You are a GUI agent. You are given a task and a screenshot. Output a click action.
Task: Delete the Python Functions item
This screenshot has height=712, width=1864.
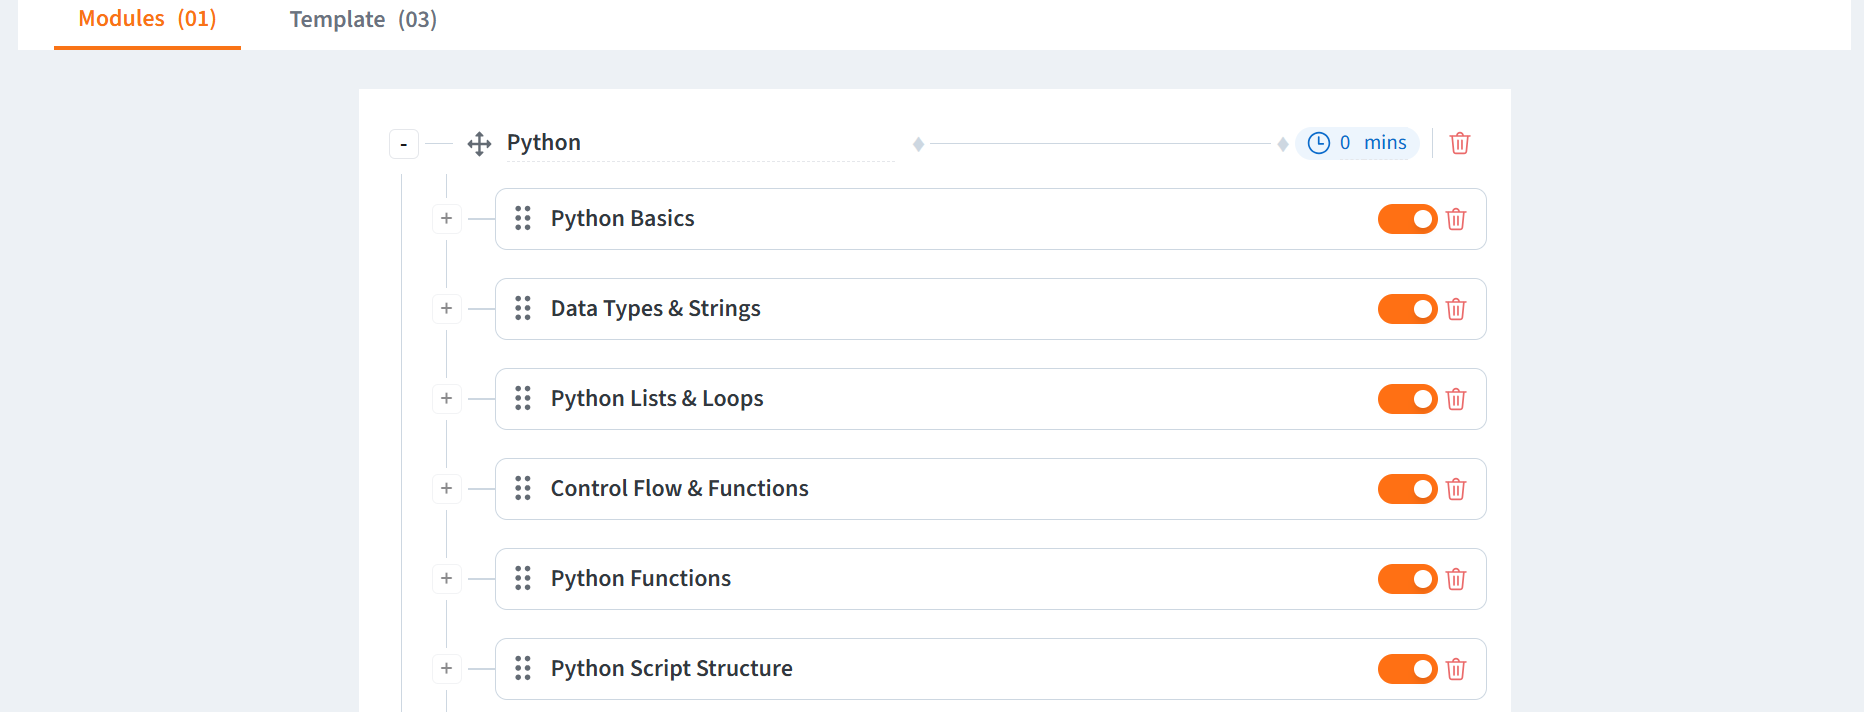[1456, 579]
